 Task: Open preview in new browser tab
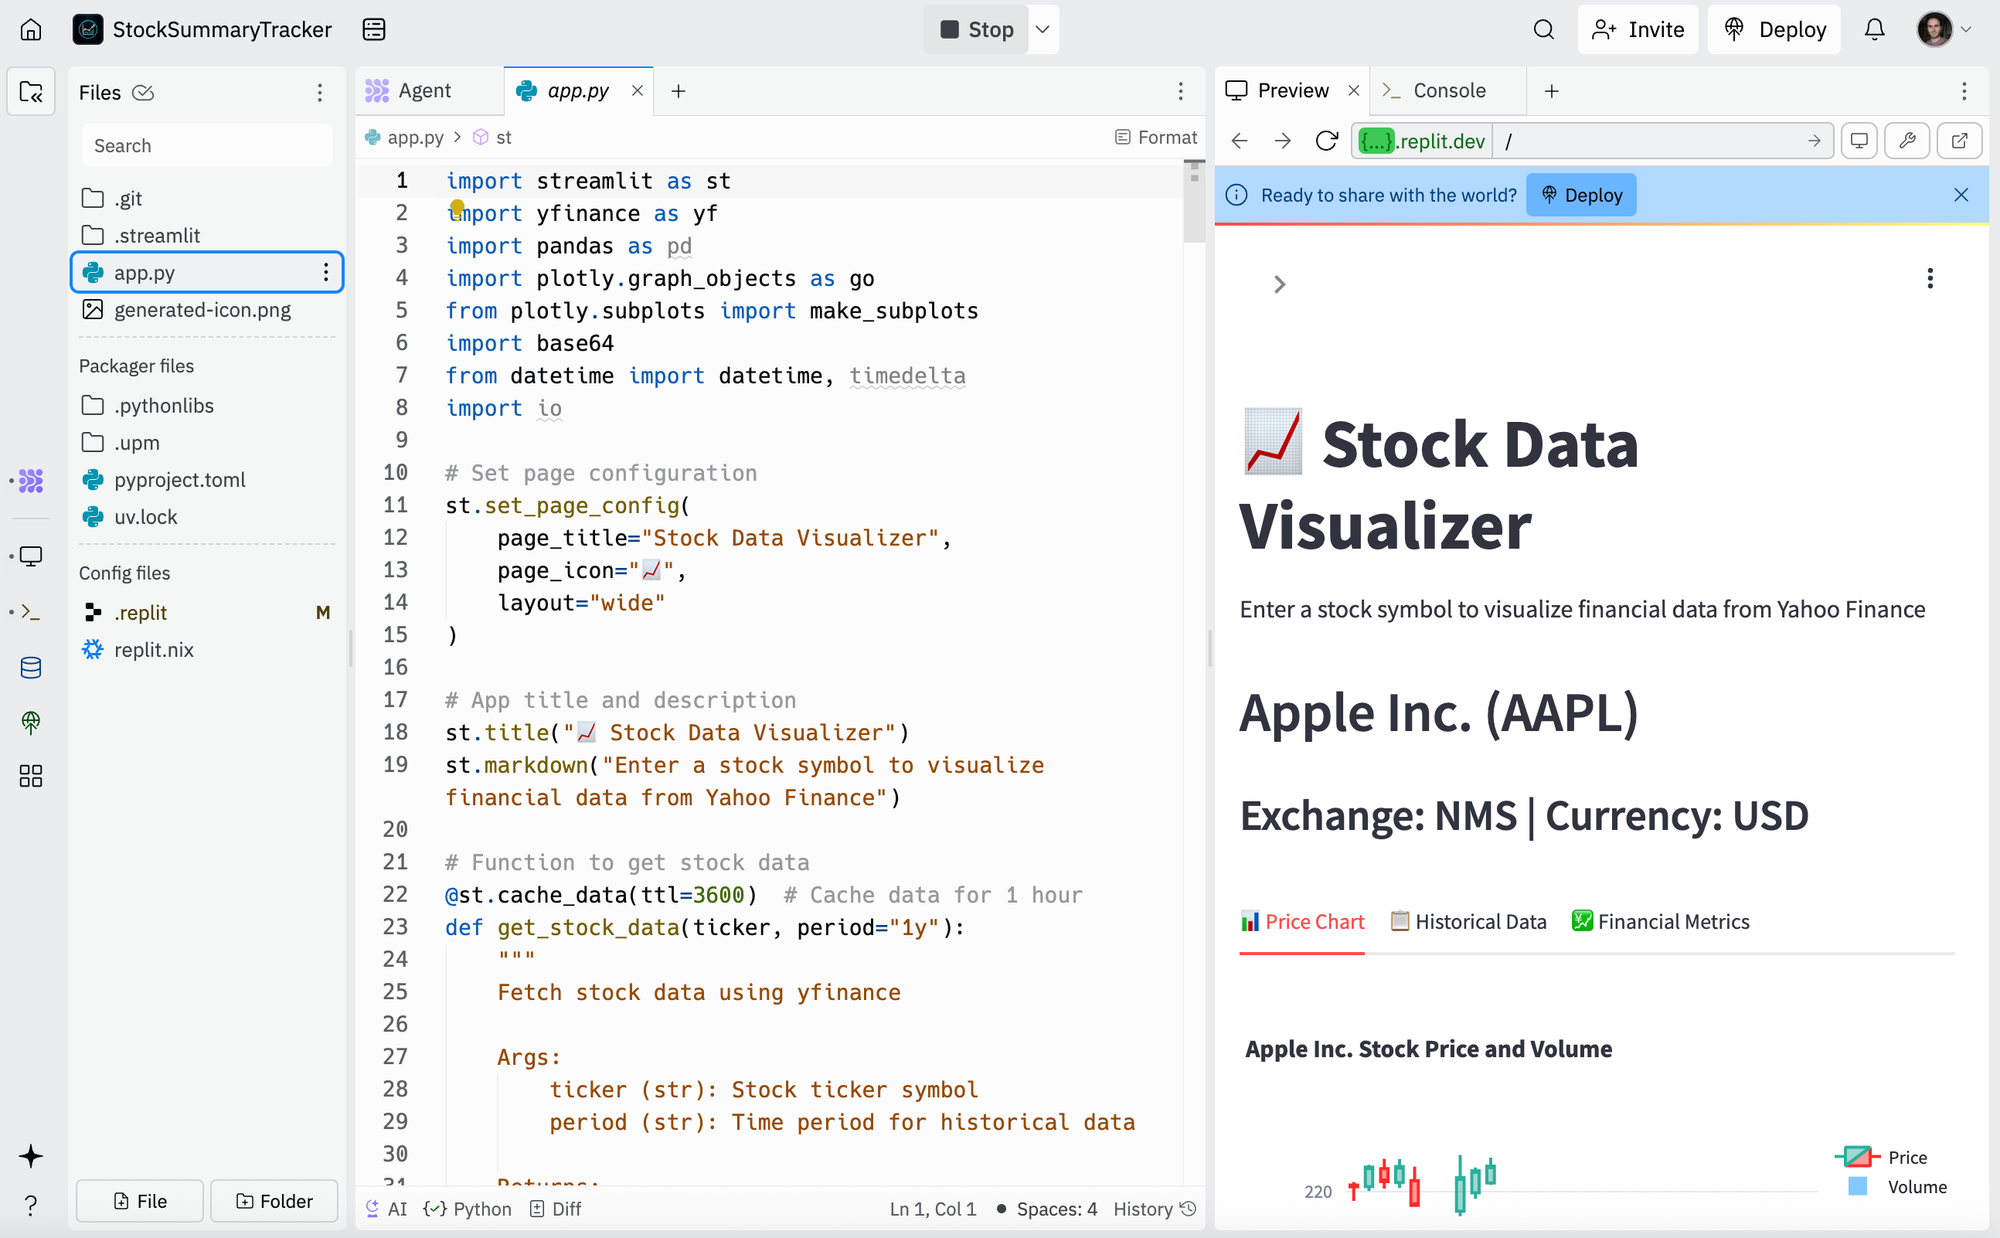(x=1959, y=141)
